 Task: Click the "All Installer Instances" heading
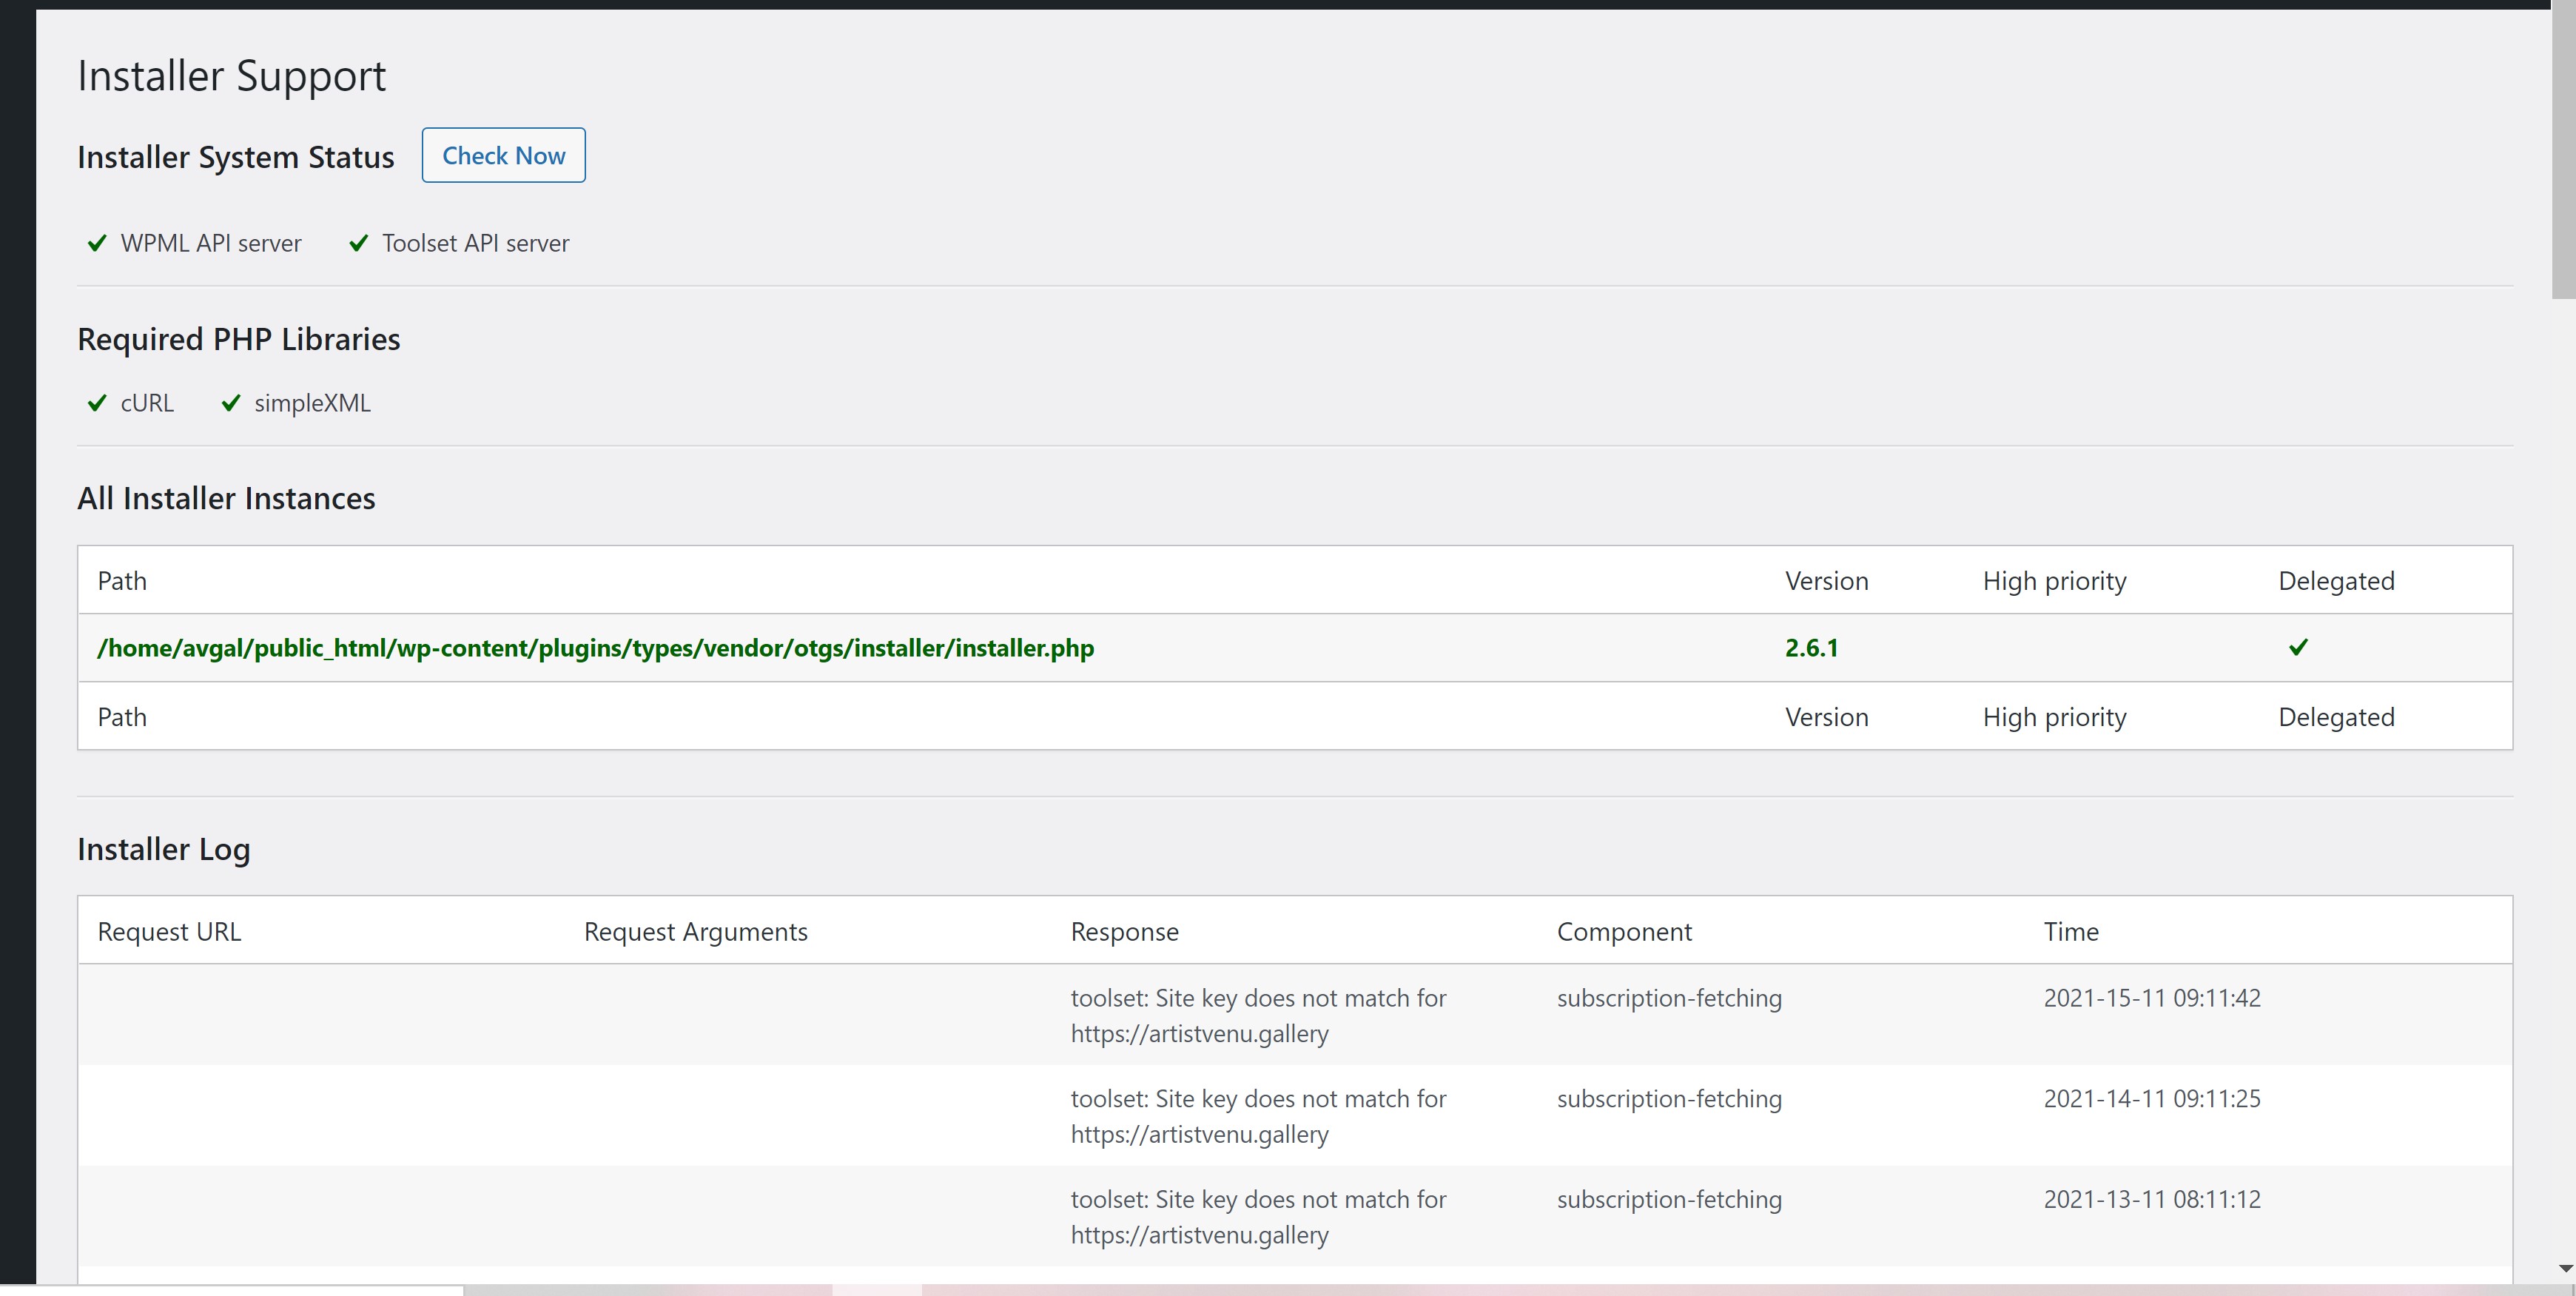[x=227, y=498]
